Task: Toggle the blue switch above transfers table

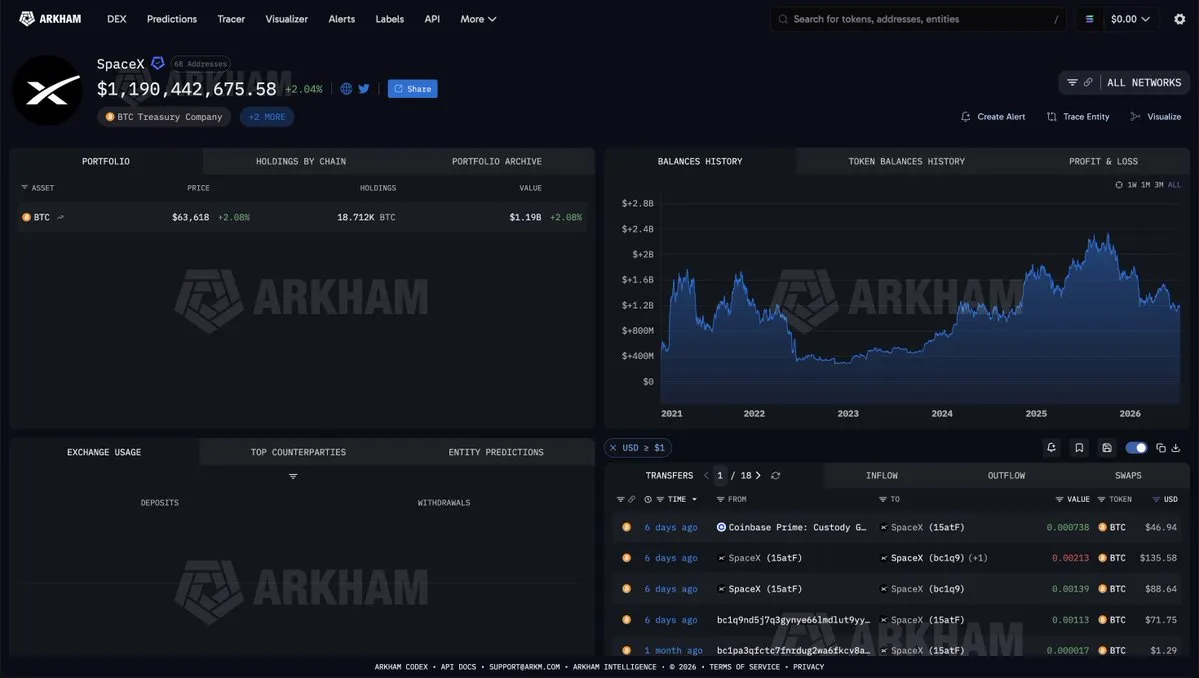Action: (x=1136, y=448)
